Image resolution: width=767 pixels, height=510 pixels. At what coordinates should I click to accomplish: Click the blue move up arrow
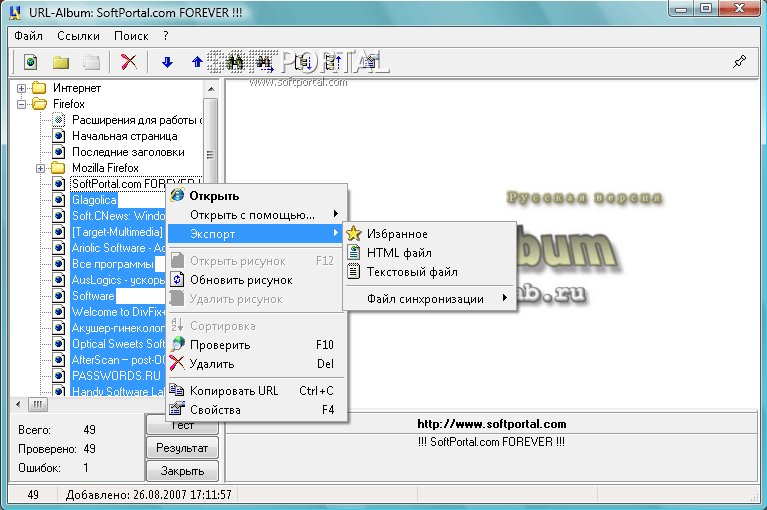click(197, 62)
